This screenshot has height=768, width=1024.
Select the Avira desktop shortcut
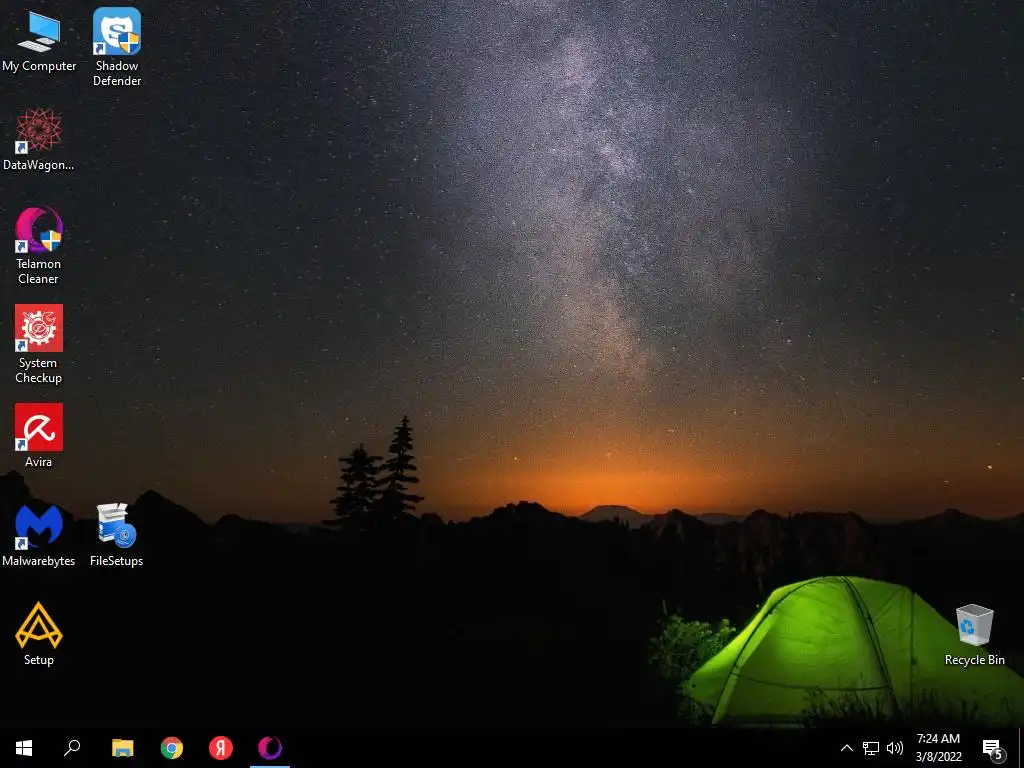point(39,436)
